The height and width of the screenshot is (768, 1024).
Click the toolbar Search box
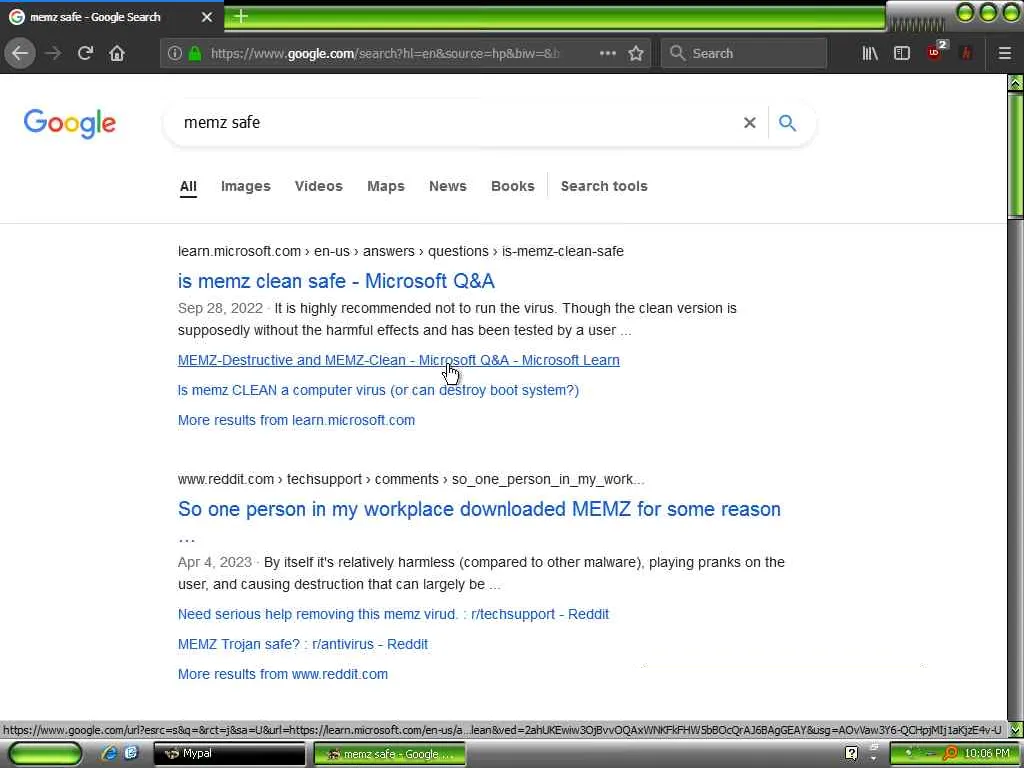click(x=744, y=53)
